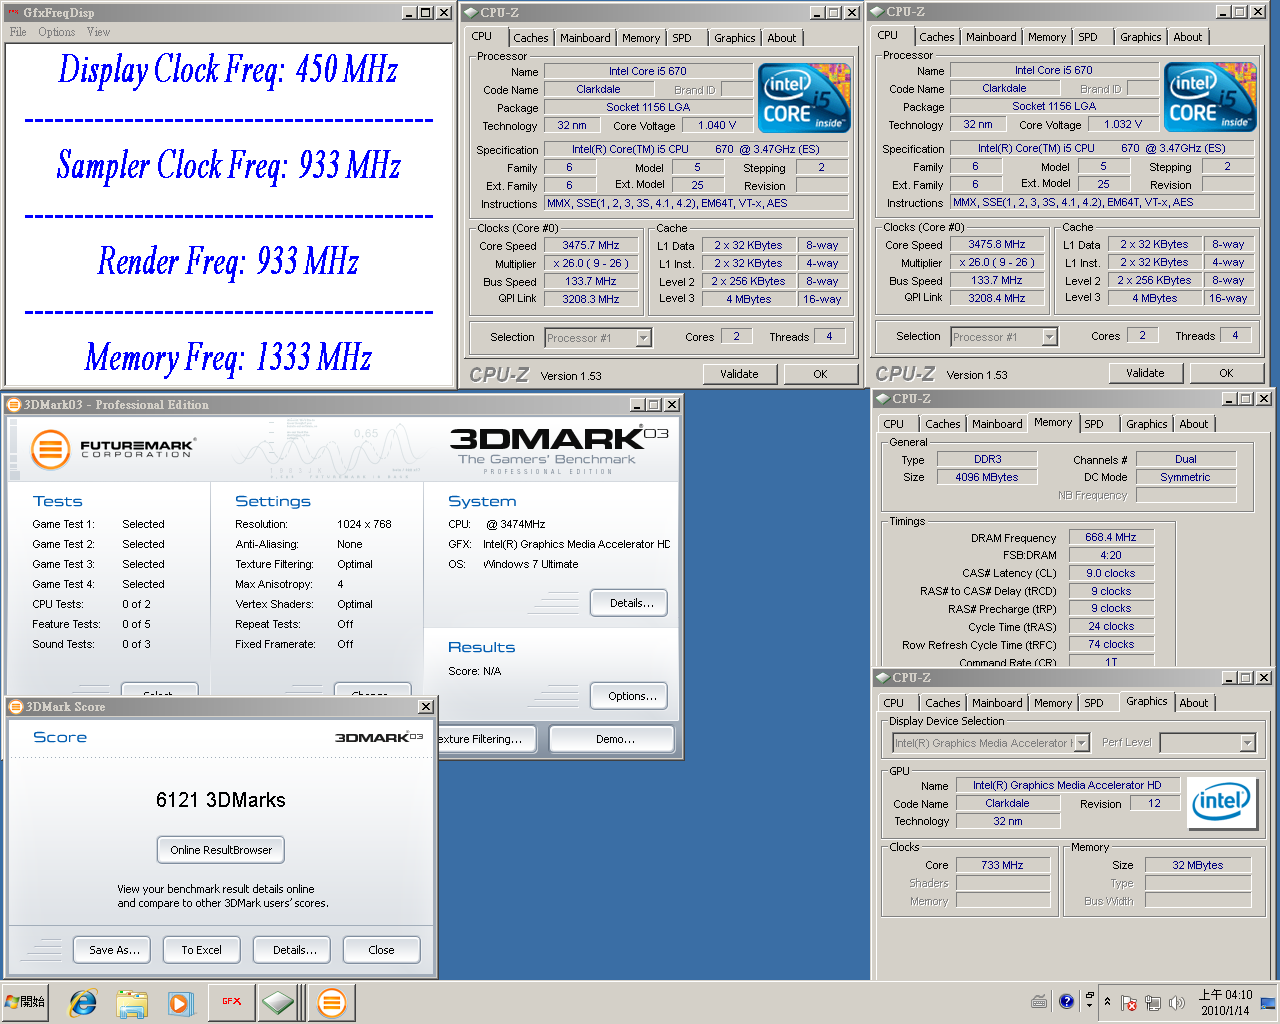1280x1024 pixels.
Task: Click the blue help icon in tray
Action: 1066,1000
